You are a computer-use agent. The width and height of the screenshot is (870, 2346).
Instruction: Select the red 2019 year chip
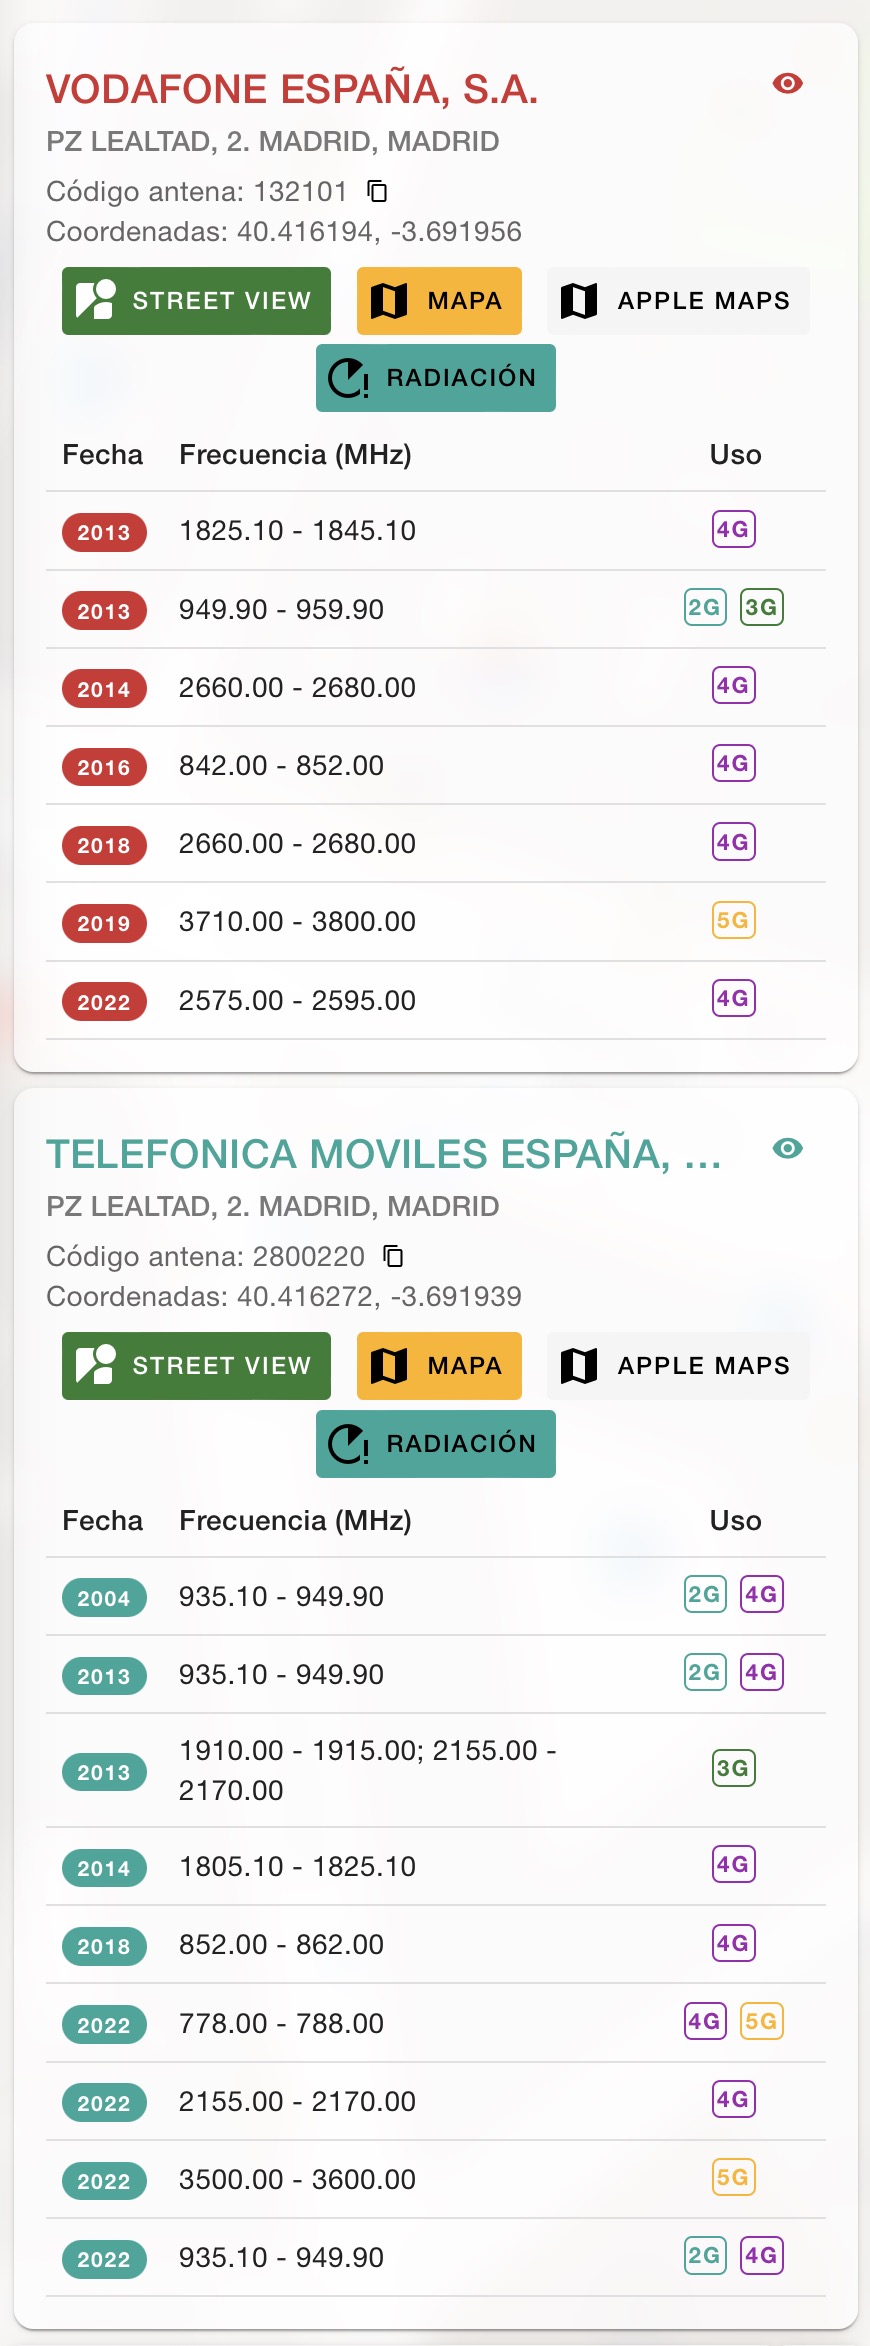pyautogui.click(x=104, y=923)
